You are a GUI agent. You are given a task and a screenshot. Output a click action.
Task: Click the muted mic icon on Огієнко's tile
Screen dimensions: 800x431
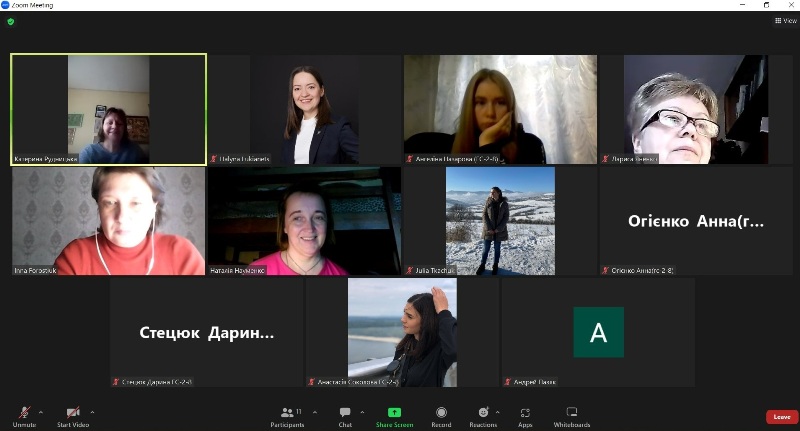tap(606, 270)
